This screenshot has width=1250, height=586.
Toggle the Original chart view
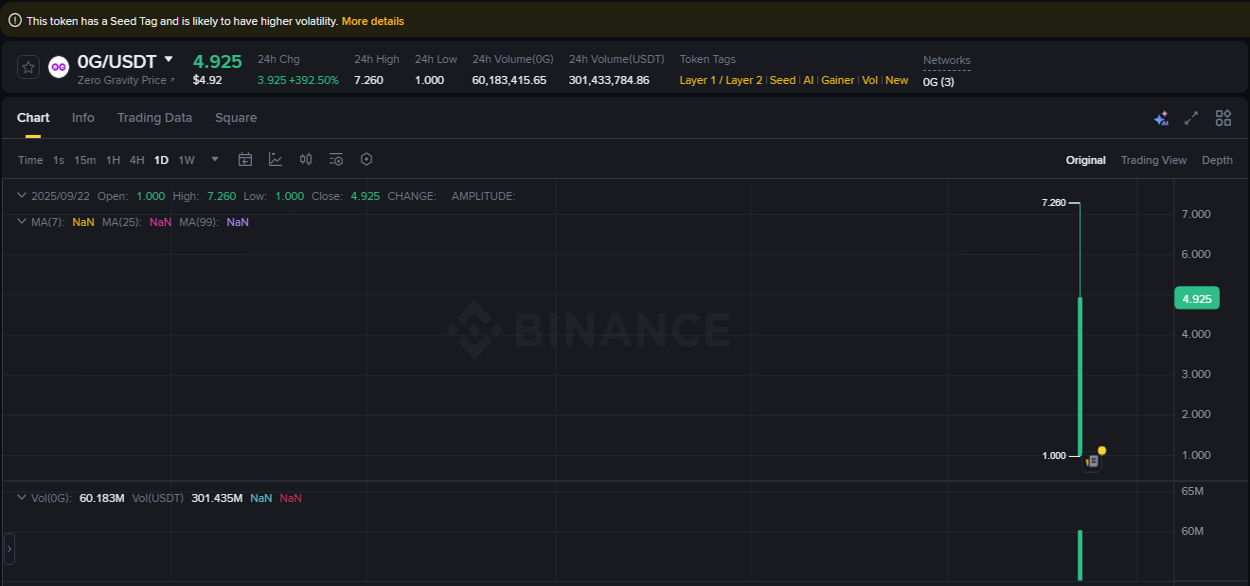tap(1086, 159)
